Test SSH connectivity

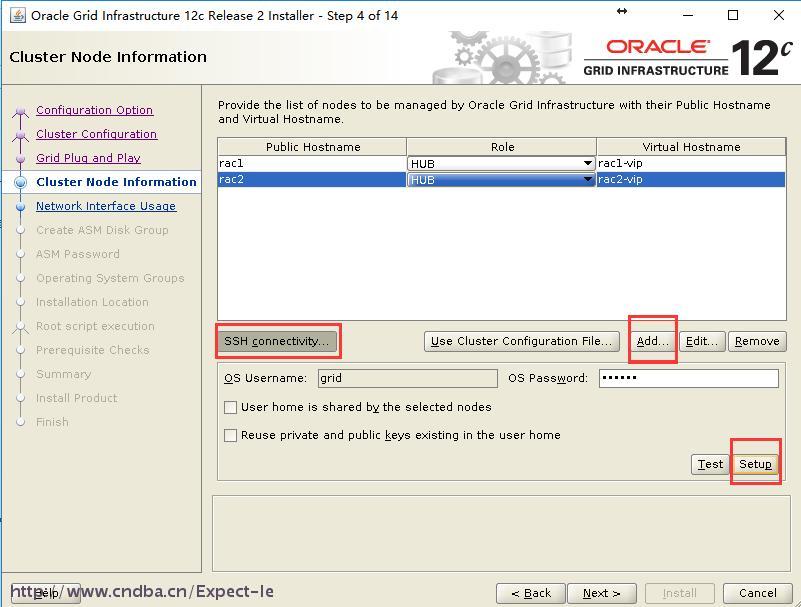(x=710, y=464)
